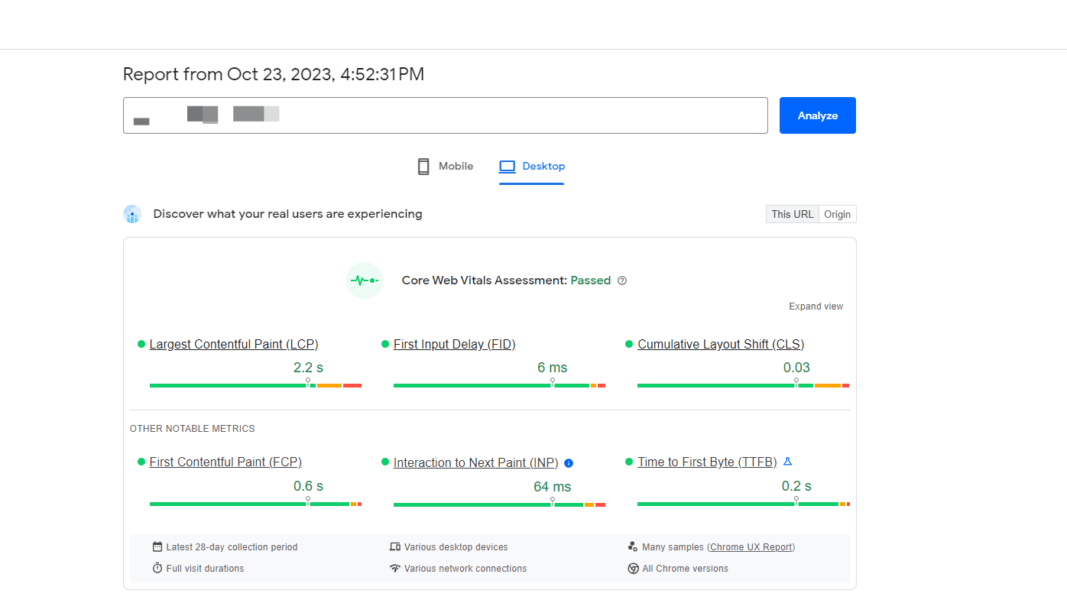Viewport: 1067px width, 600px height.
Task: Click the help icon next to Passed
Action: (x=622, y=281)
